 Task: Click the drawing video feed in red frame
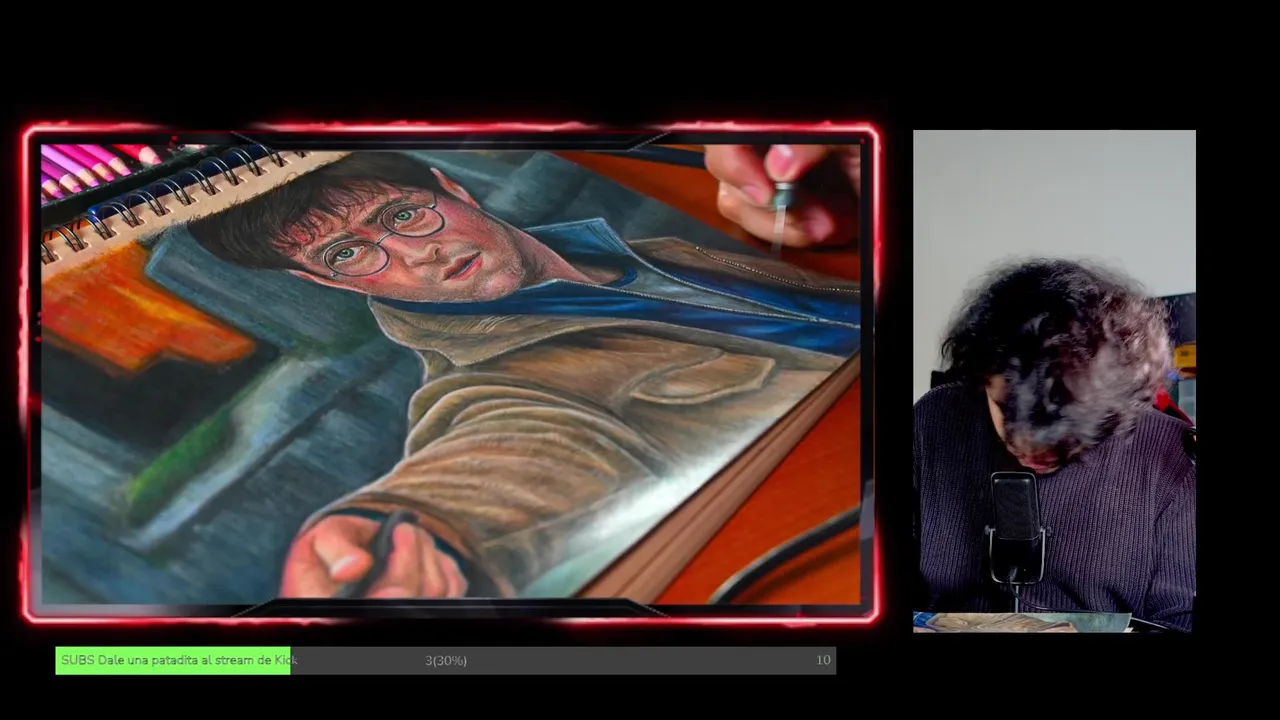pyautogui.click(x=450, y=374)
